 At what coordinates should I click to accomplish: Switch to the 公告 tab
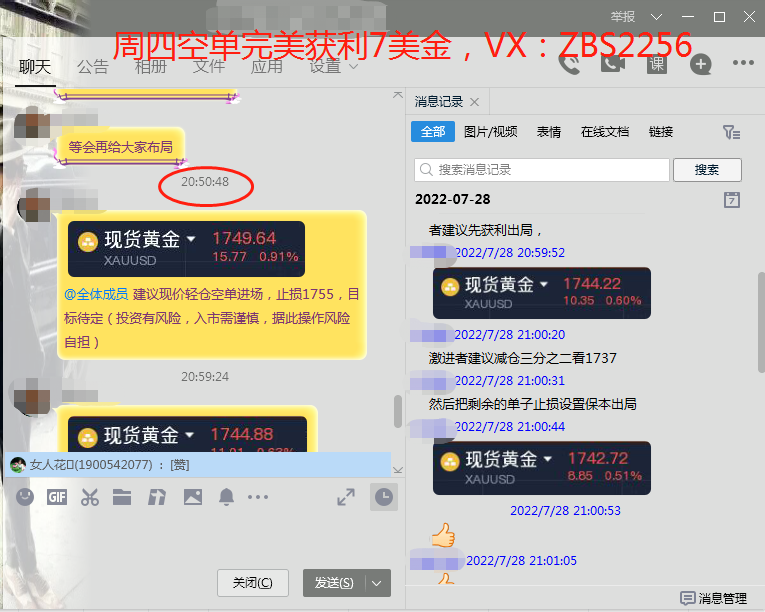tap(93, 67)
